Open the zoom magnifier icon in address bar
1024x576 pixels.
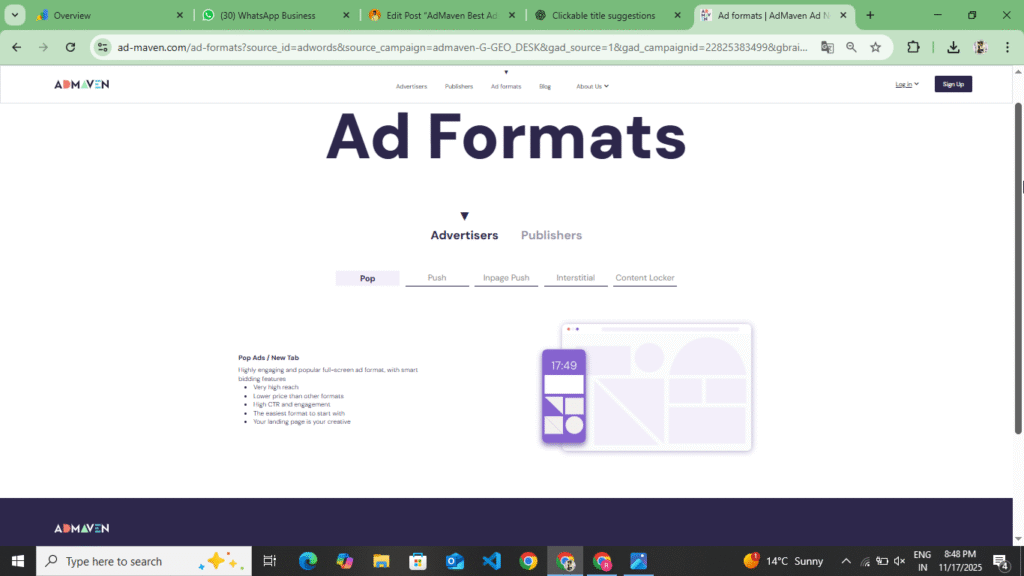[849, 47]
